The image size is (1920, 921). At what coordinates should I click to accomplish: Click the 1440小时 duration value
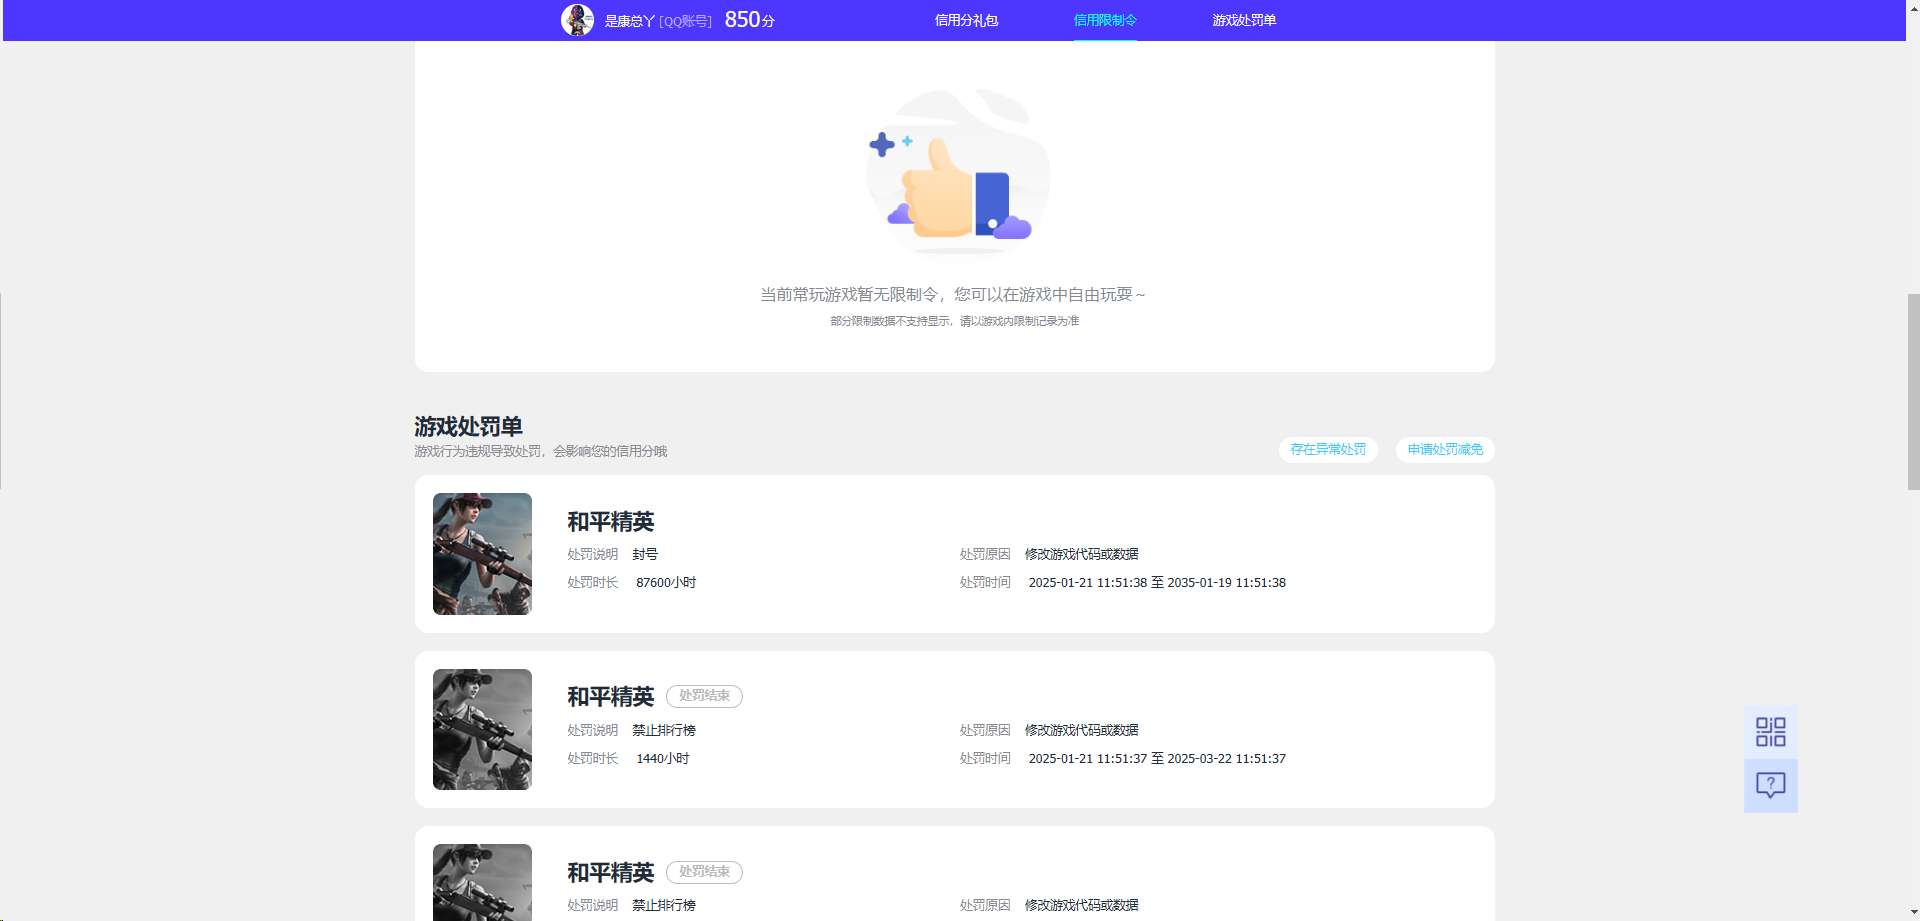663,758
